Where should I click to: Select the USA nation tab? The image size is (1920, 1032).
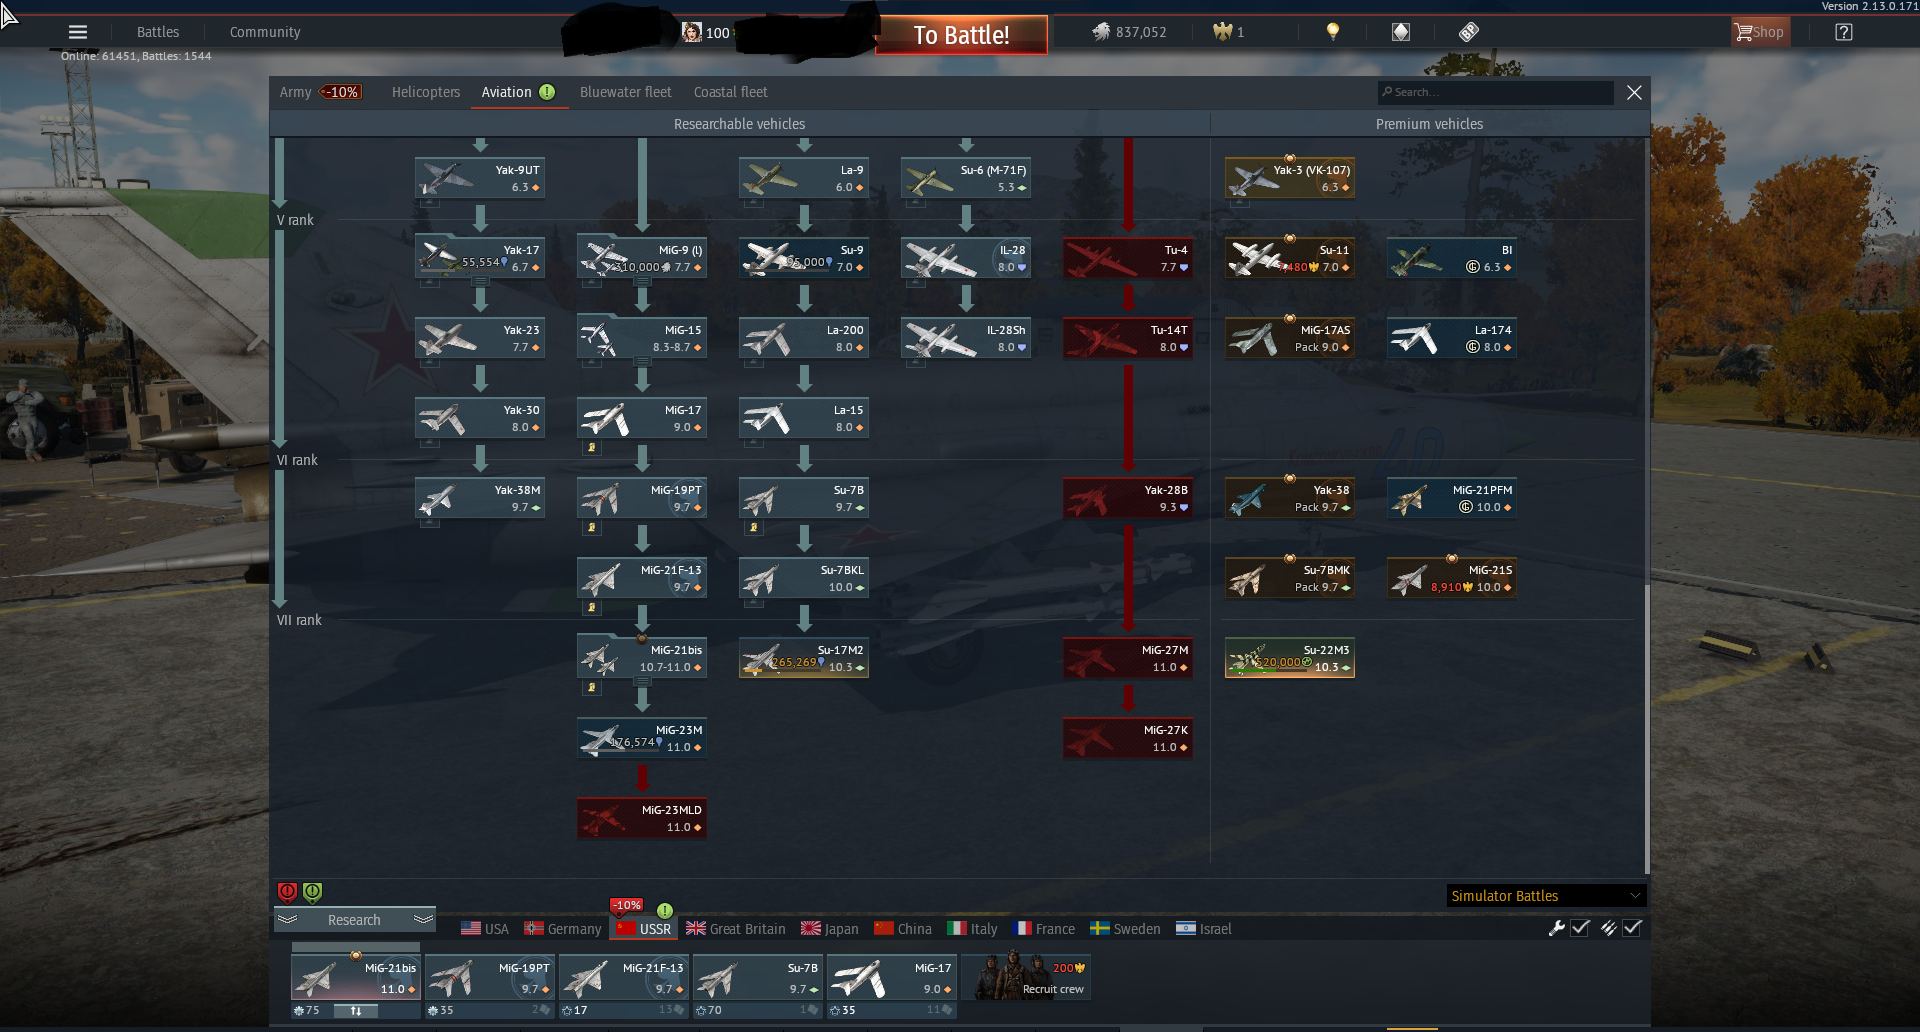click(x=485, y=929)
